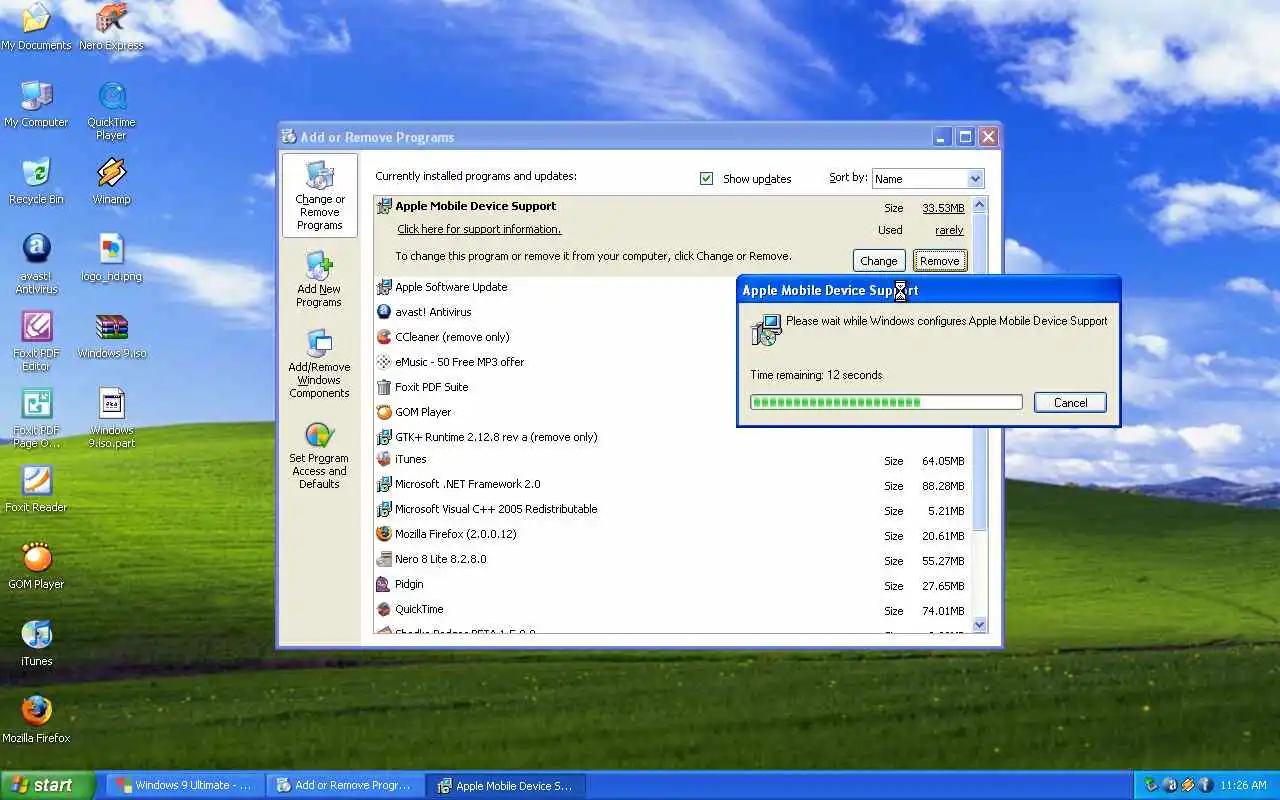The height and width of the screenshot is (800, 1280).
Task: Select the Pidgin list entry icon
Action: point(384,584)
